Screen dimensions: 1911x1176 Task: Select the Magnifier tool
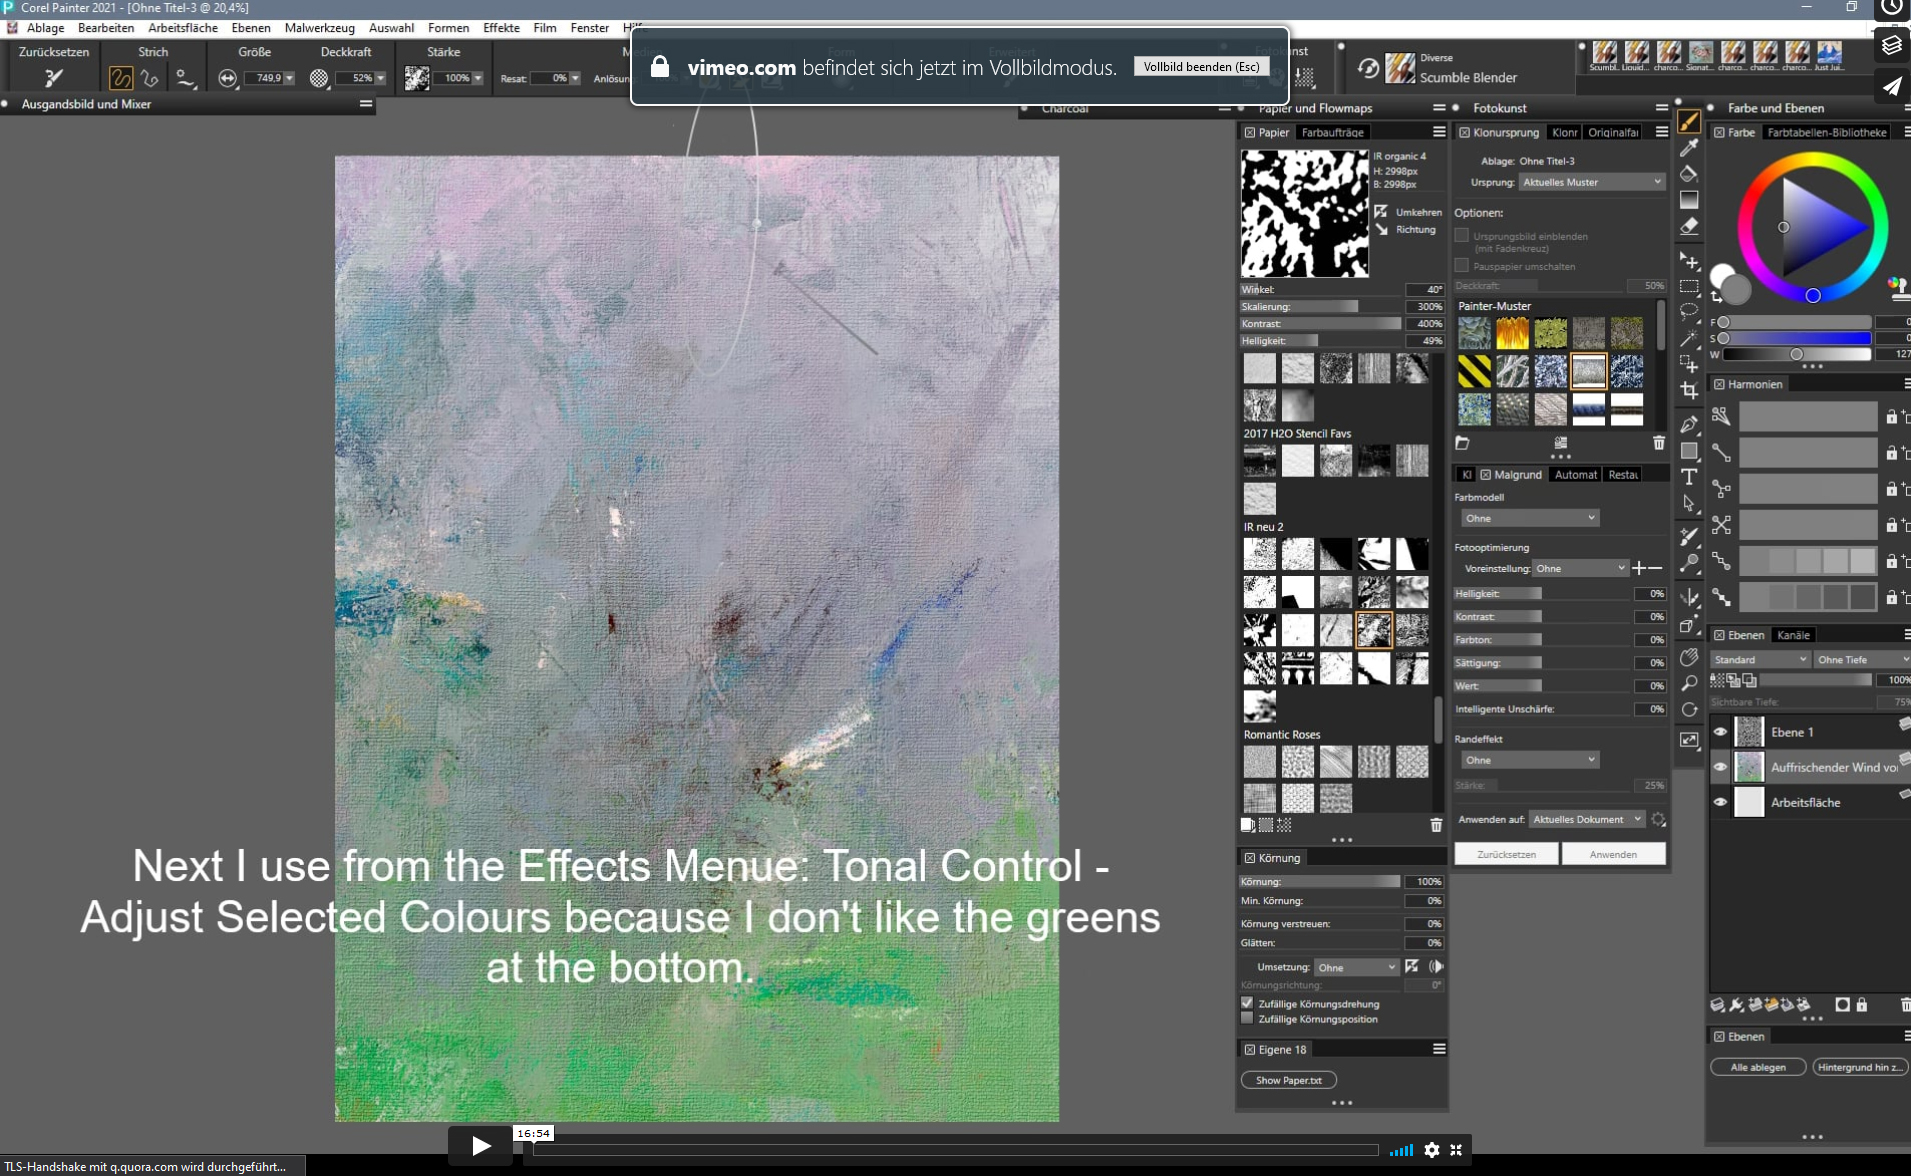(1689, 683)
